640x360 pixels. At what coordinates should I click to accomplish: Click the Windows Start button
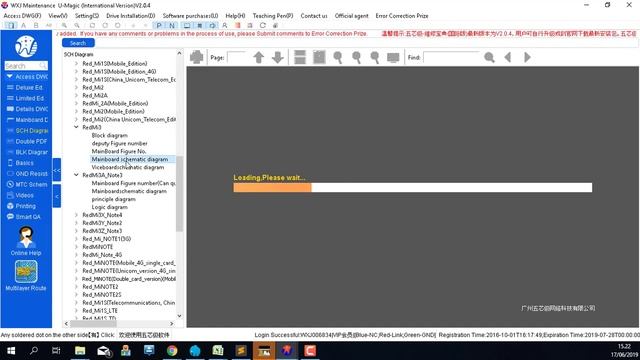click(11, 351)
